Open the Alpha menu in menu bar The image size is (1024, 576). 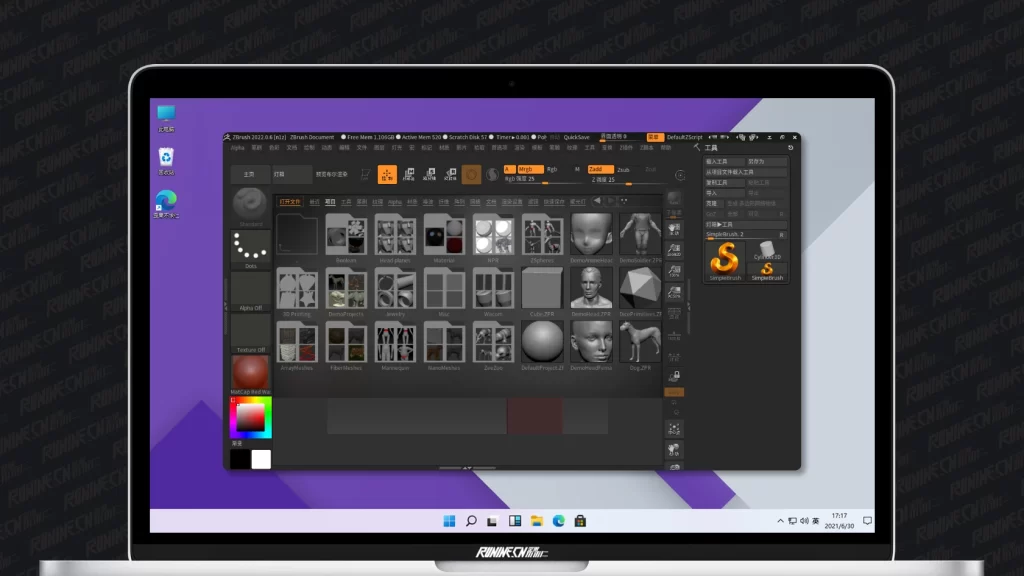pos(238,147)
